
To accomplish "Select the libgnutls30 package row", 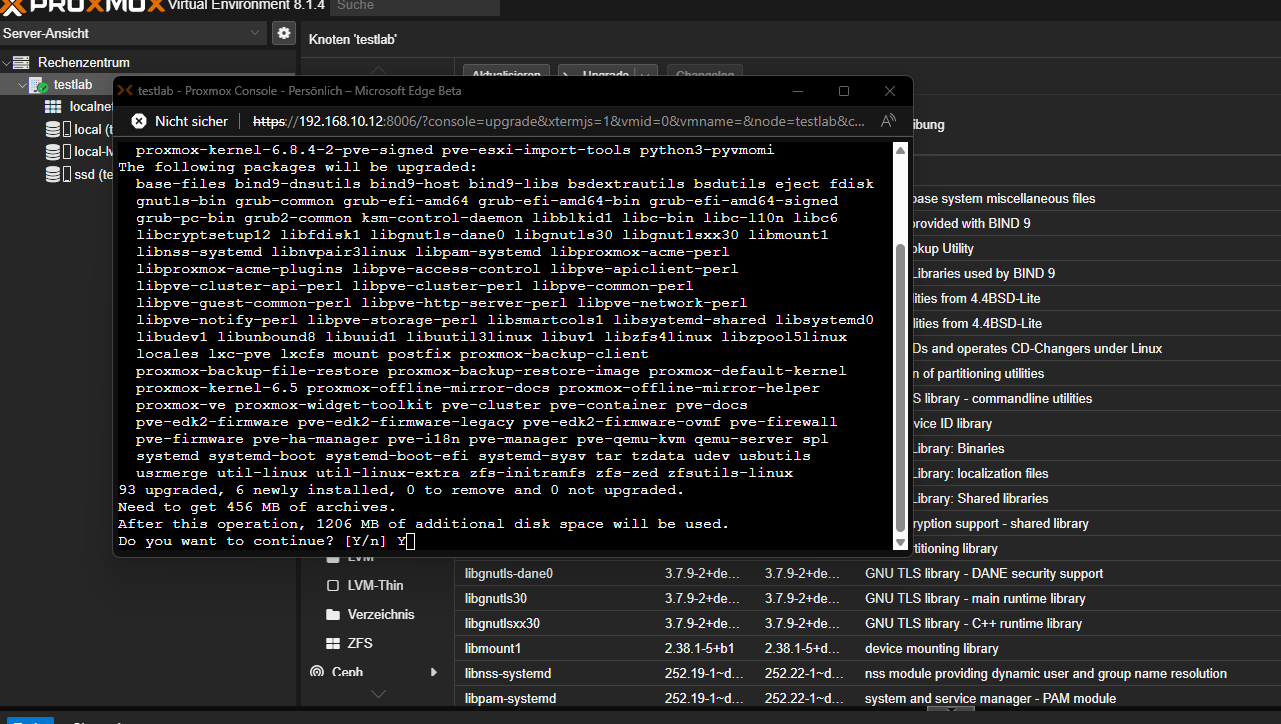I will pos(867,598).
